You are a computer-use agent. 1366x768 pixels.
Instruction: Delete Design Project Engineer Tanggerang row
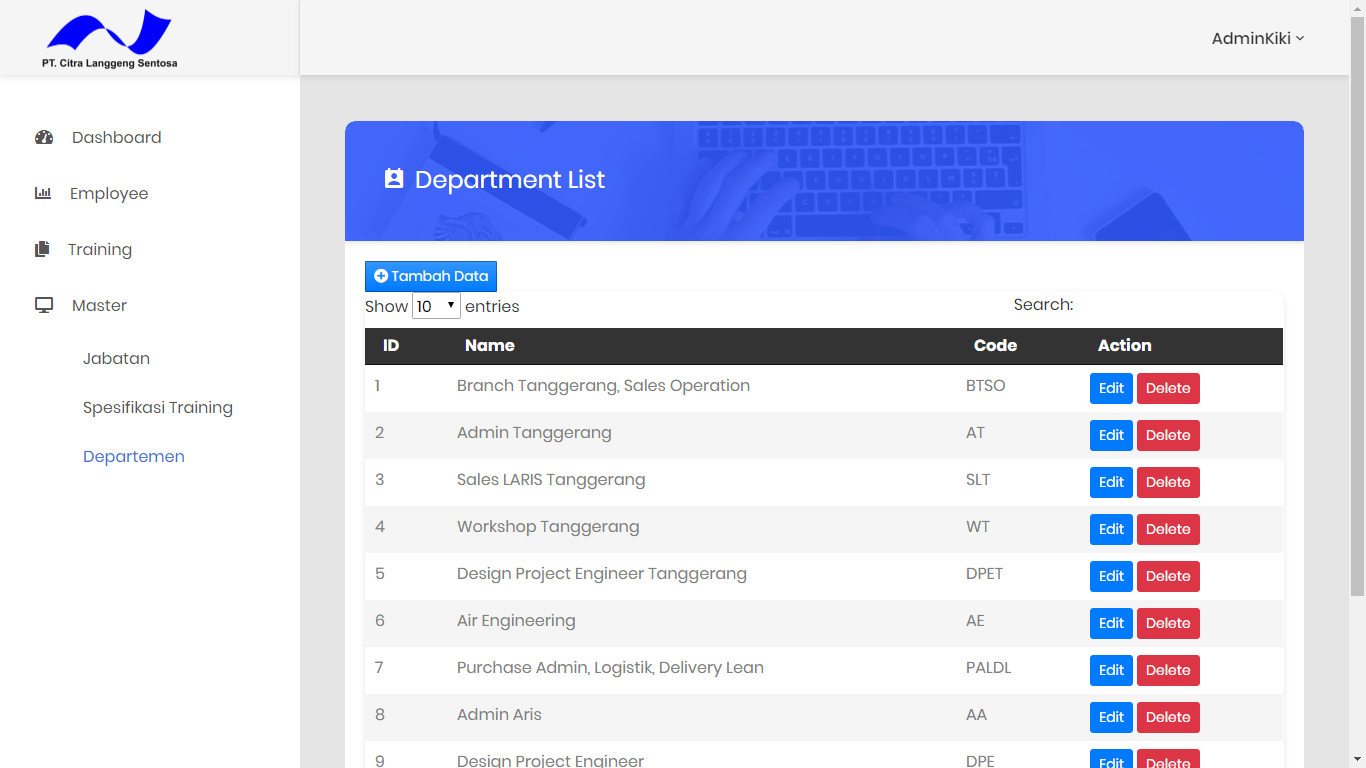(1168, 577)
